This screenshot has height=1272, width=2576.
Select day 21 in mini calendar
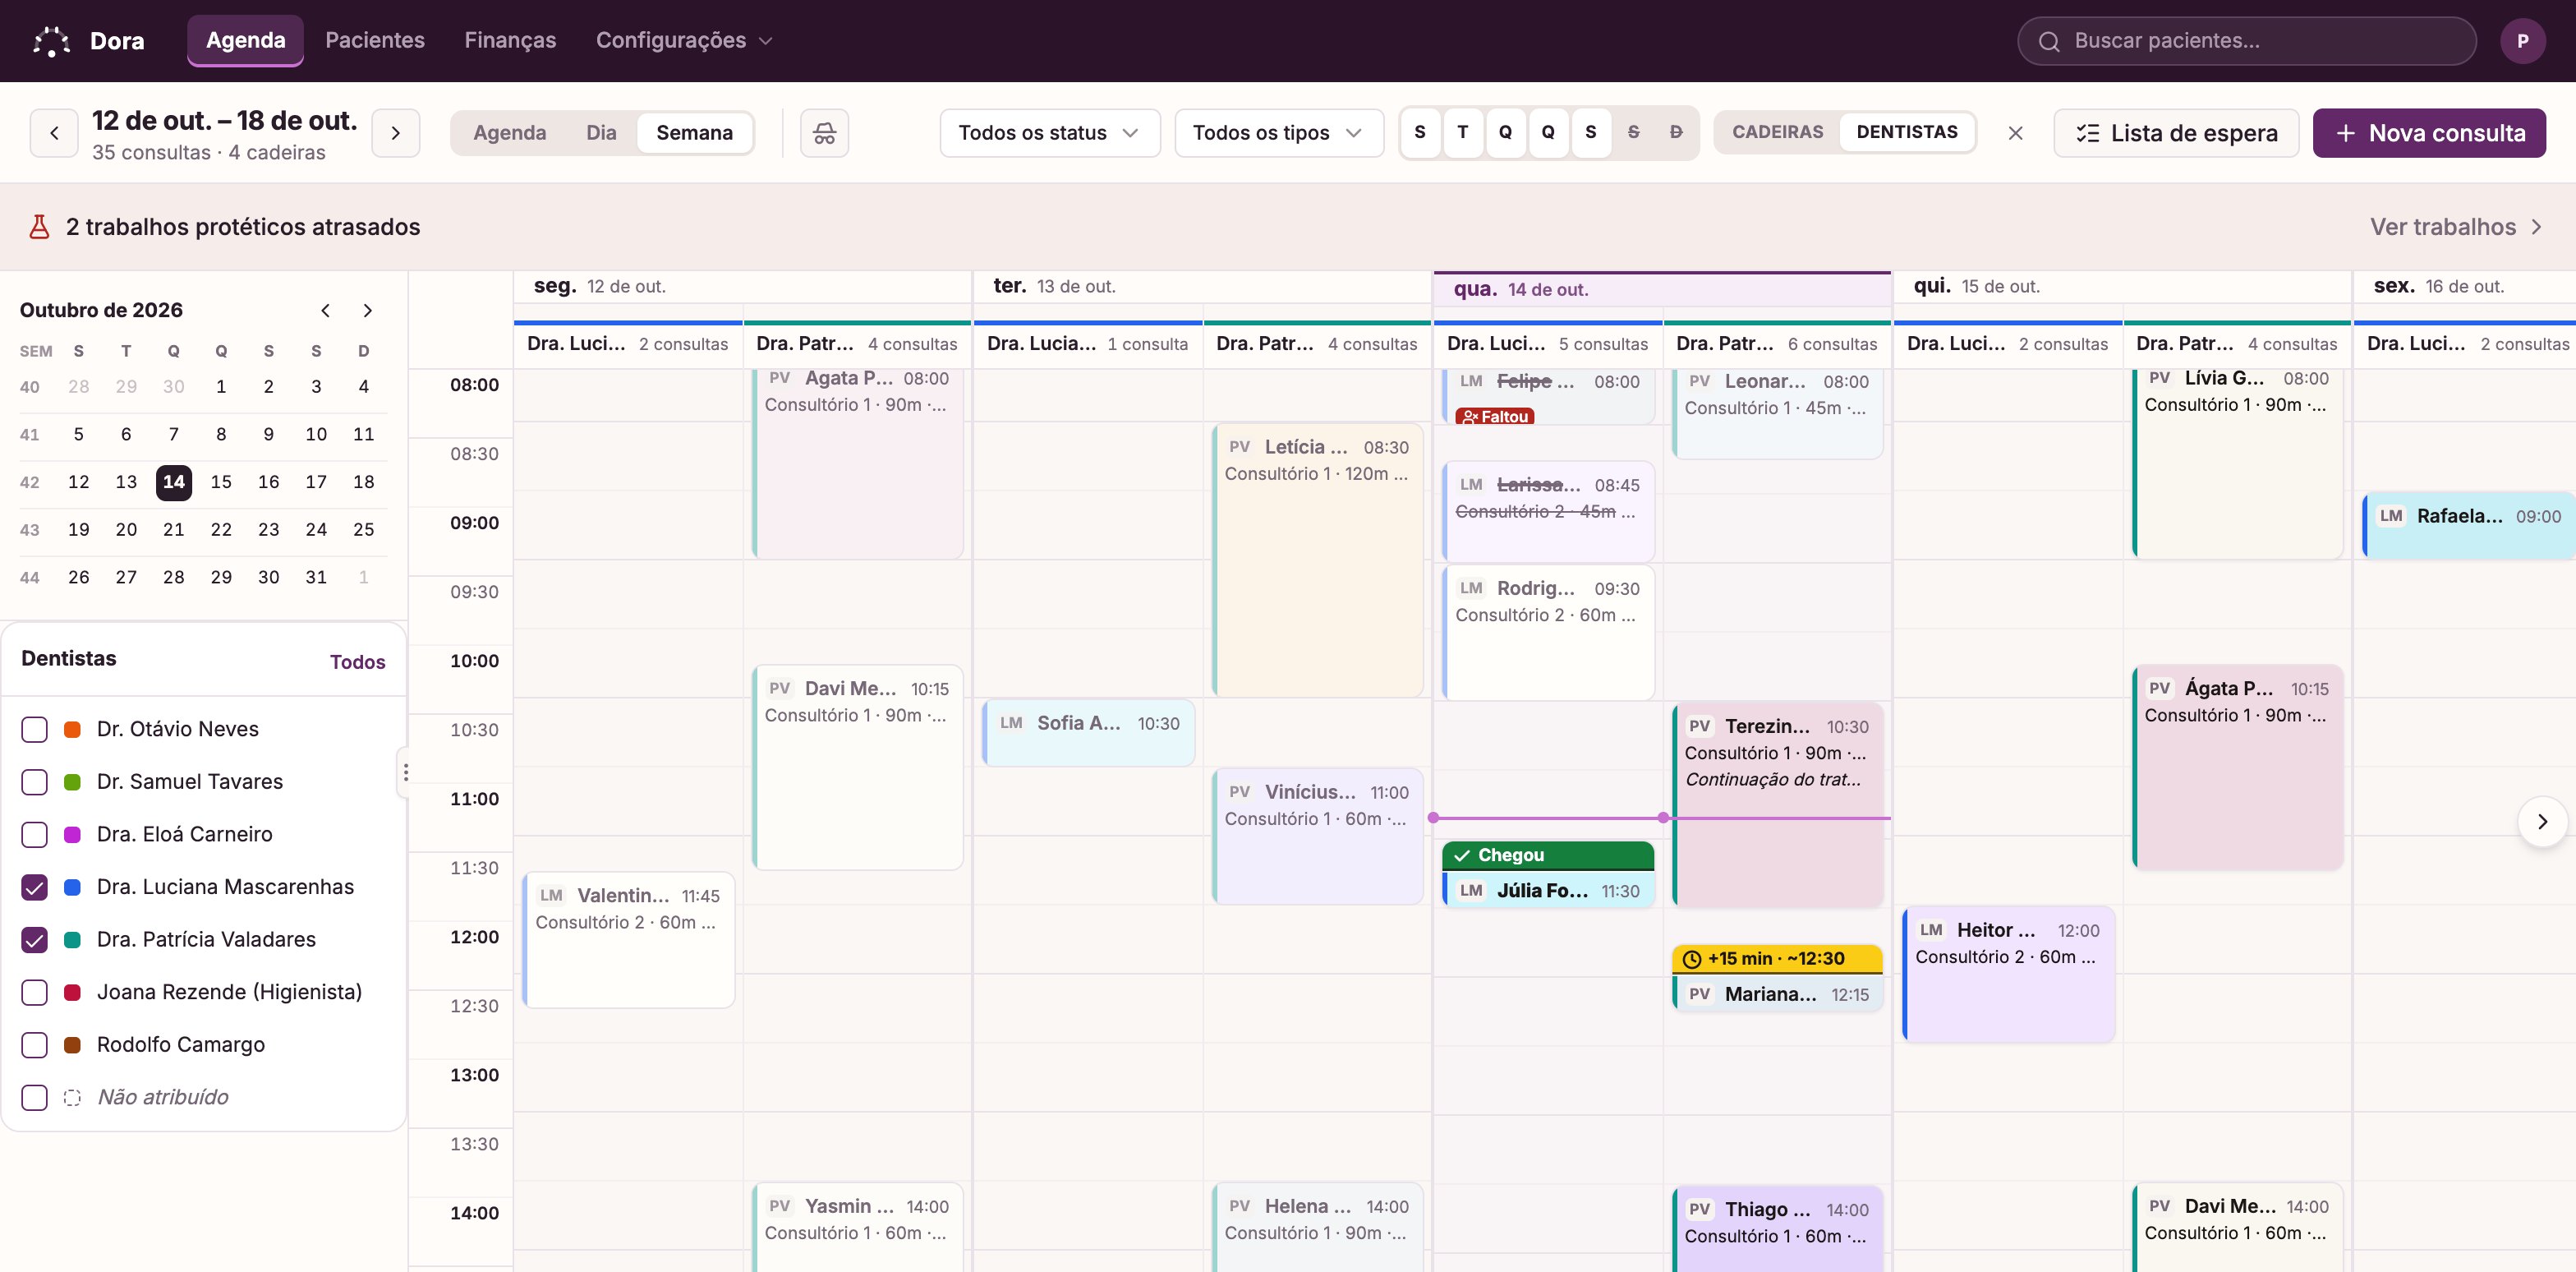[x=174, y=530]
